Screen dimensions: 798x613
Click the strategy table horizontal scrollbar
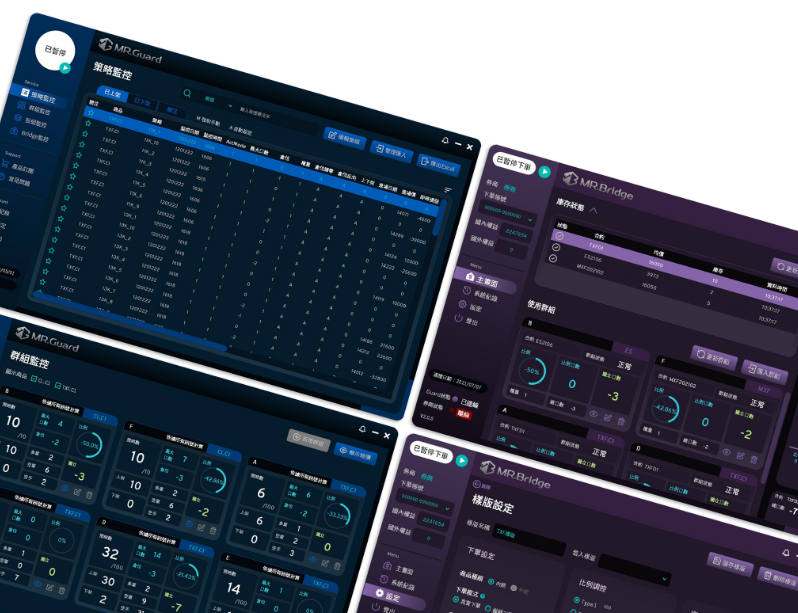[130, 321]
